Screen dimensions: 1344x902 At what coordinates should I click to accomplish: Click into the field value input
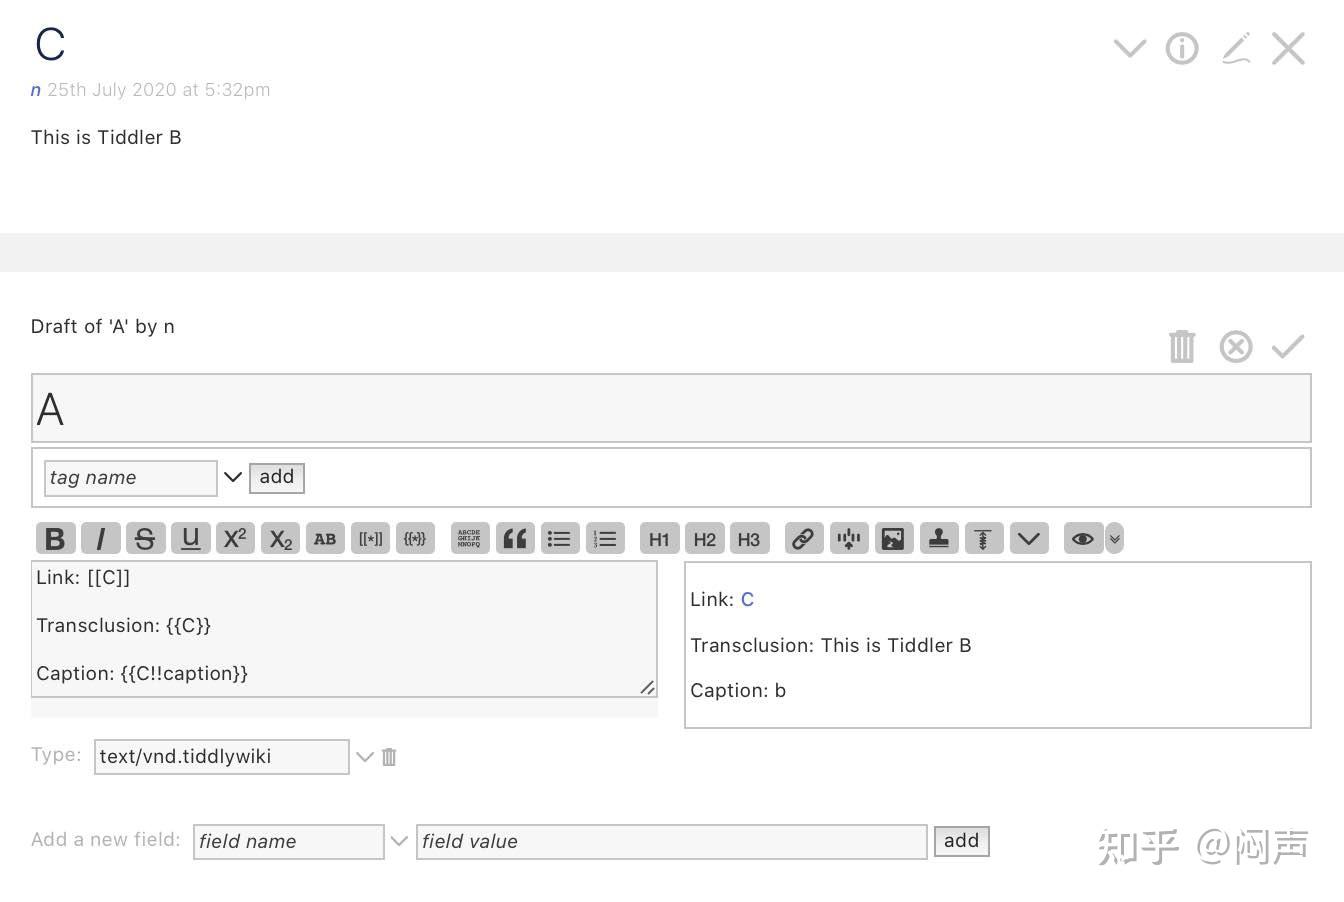[x=671, y=841]
